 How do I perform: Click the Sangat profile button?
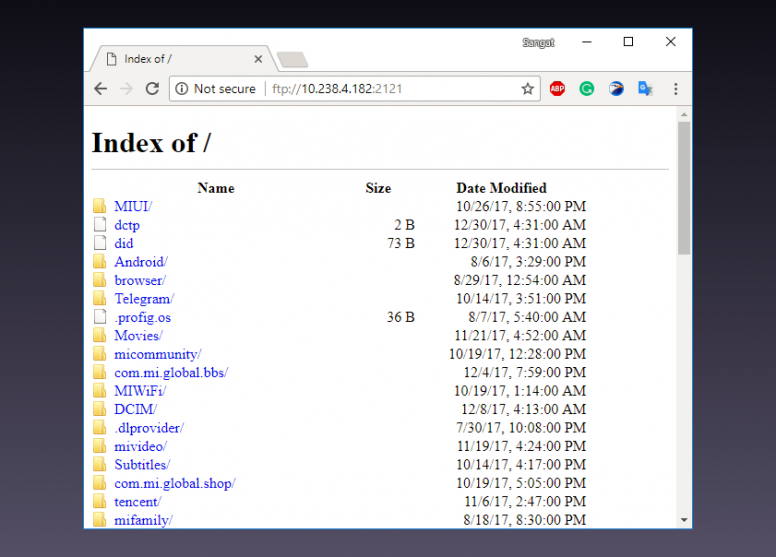coord(538,43)
